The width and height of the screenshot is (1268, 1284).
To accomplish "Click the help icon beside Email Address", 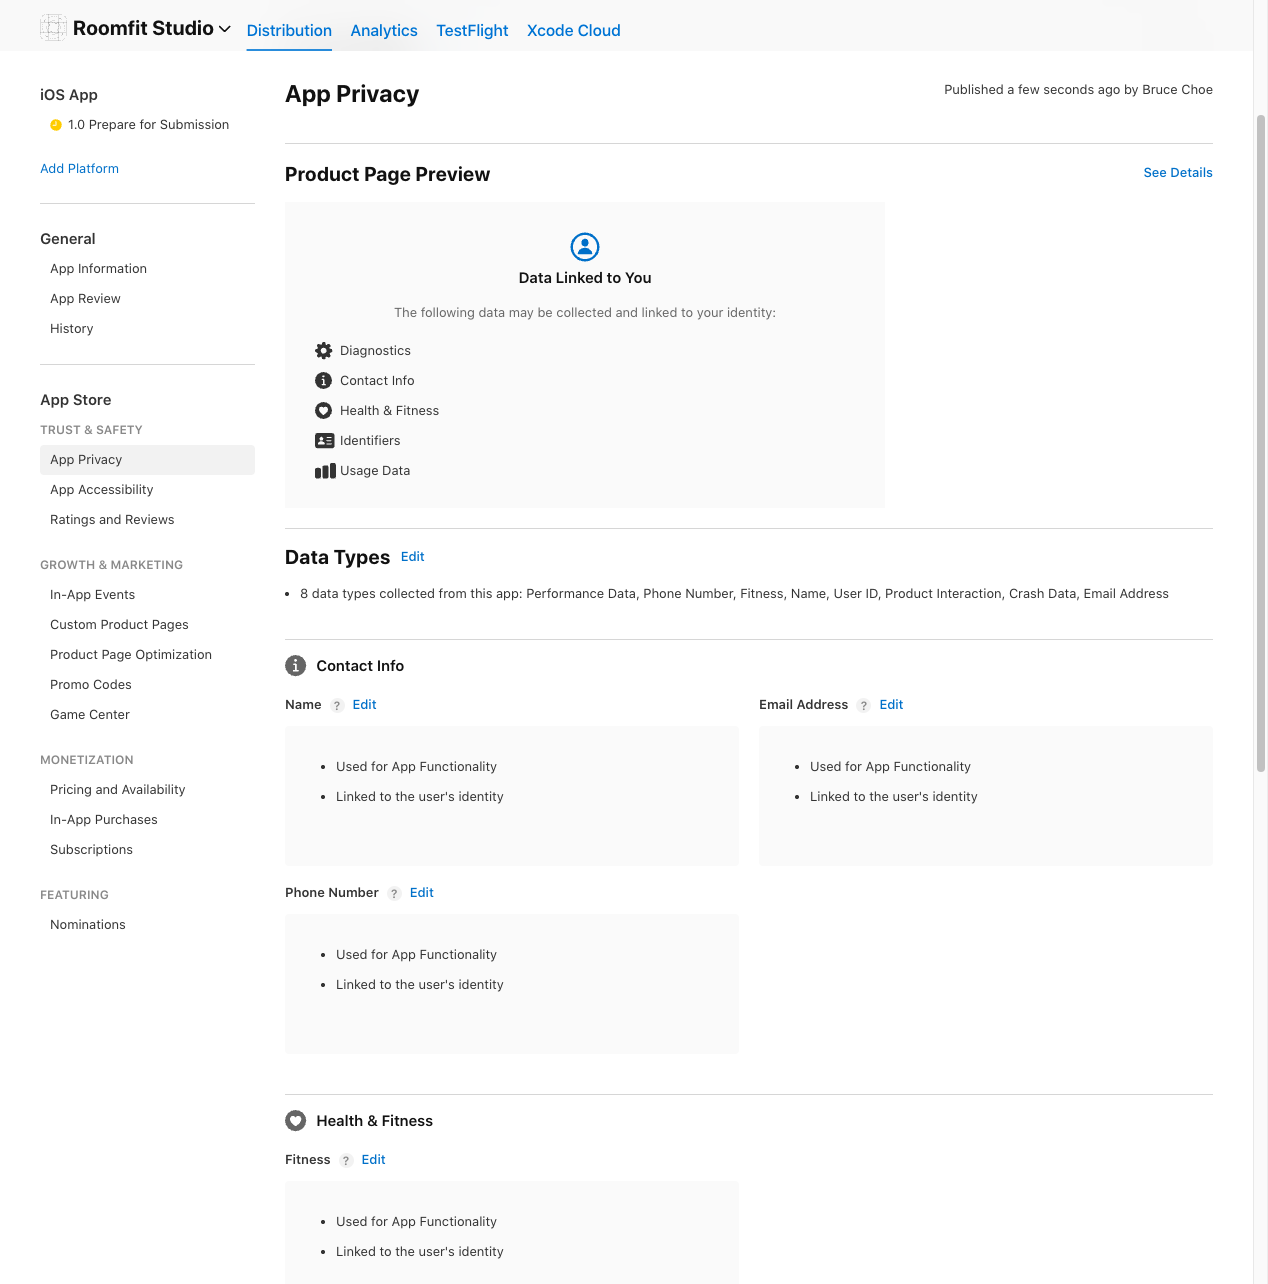I will (x=864, y=706).
